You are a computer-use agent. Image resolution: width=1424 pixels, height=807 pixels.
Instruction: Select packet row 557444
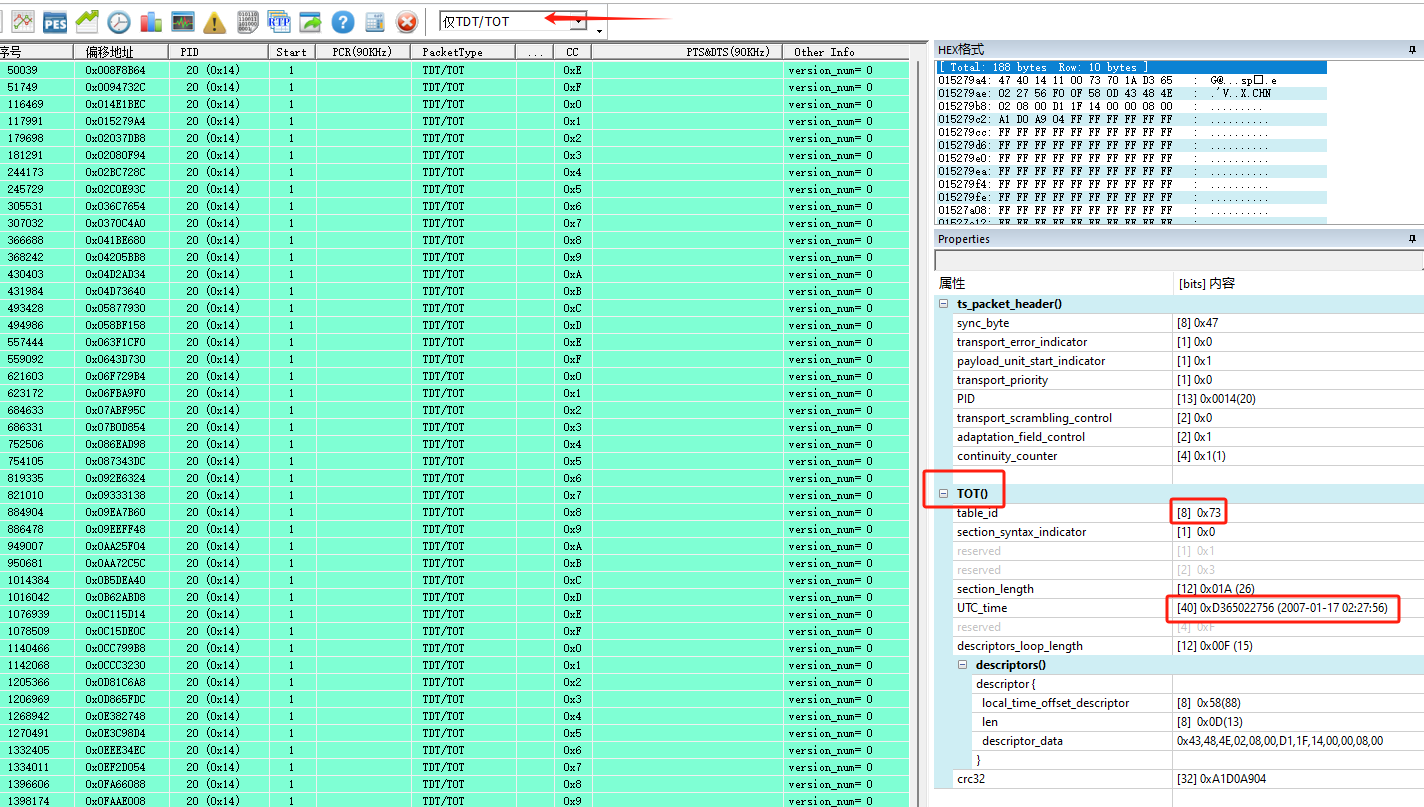(454, 342)
